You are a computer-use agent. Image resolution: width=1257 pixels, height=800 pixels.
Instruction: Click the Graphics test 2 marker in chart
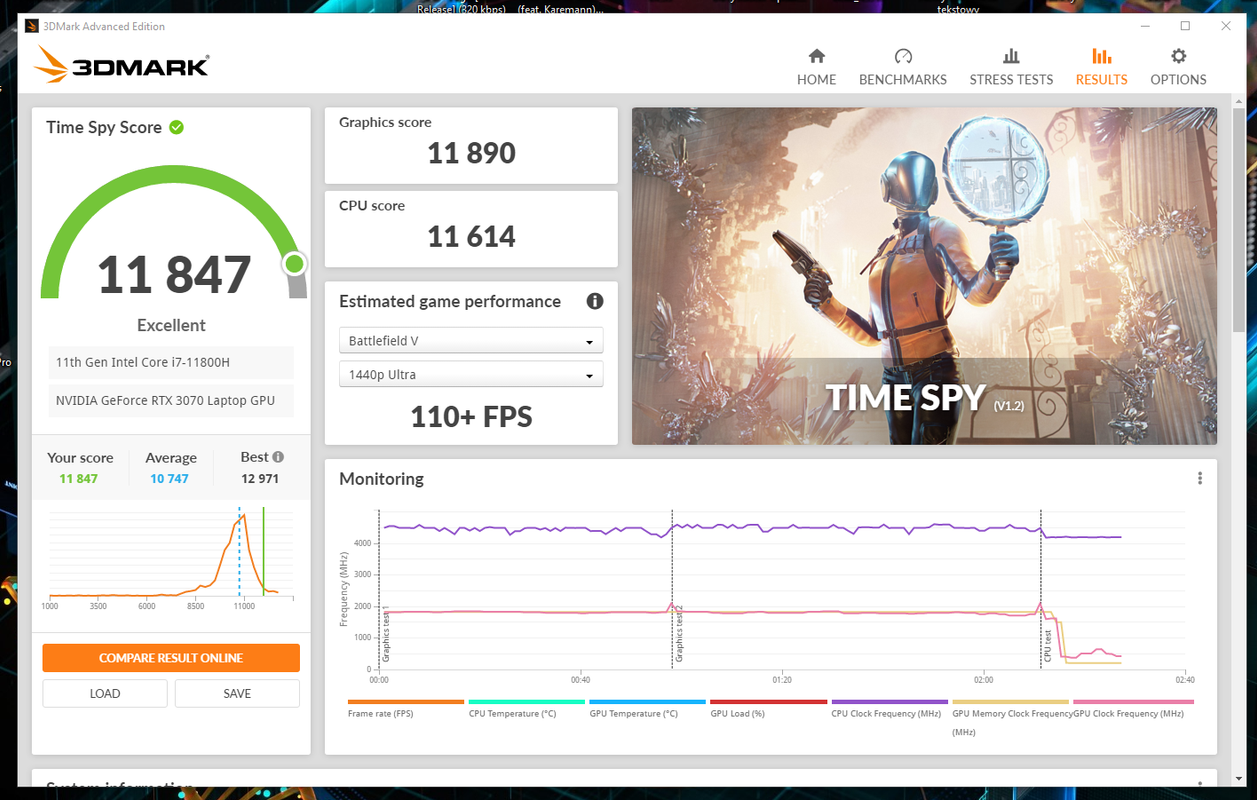(680, 634)
